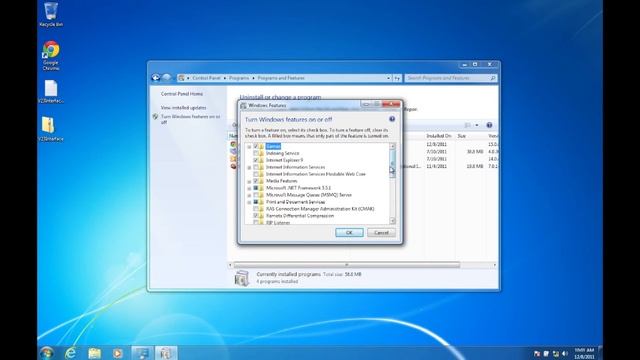The height and width of the screenshot is (360, 640).
Task: Open the network icon in system tray
Action: click(x=556, y=353)
